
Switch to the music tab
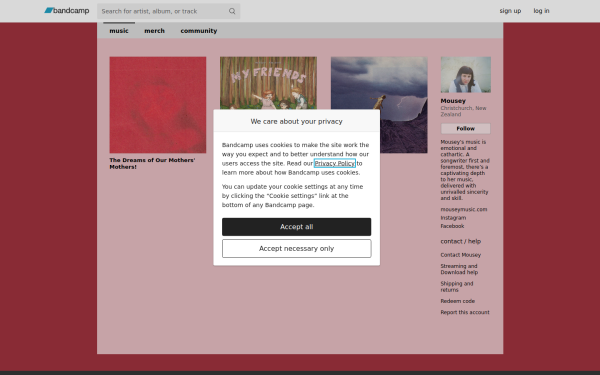tap(119, 31)
